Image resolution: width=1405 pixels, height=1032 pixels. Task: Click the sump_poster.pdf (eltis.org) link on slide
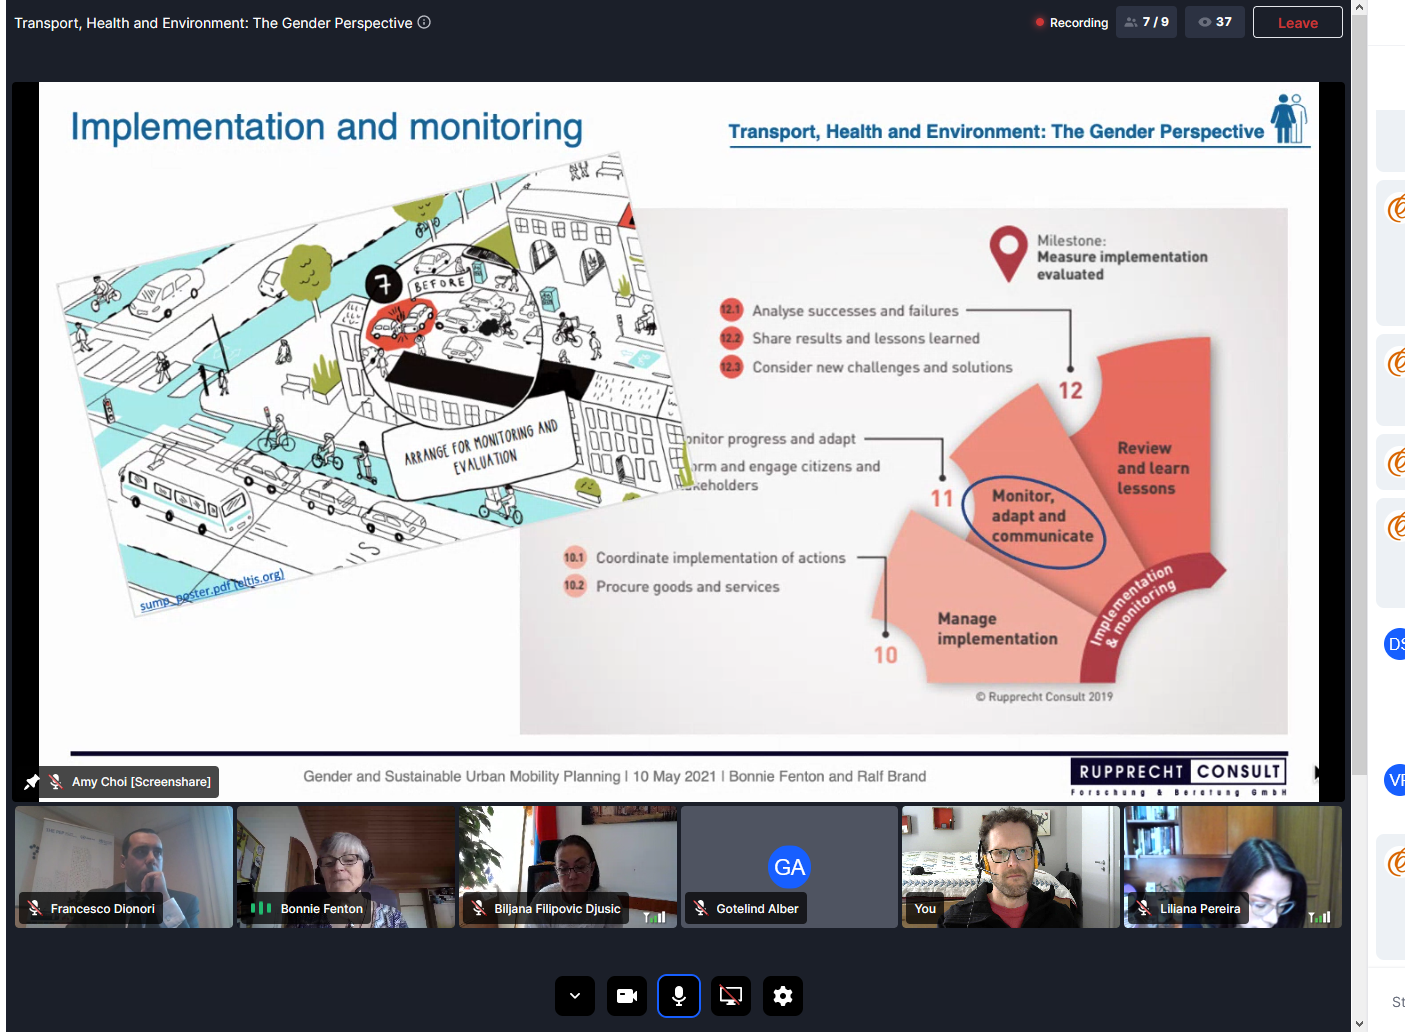212,590
